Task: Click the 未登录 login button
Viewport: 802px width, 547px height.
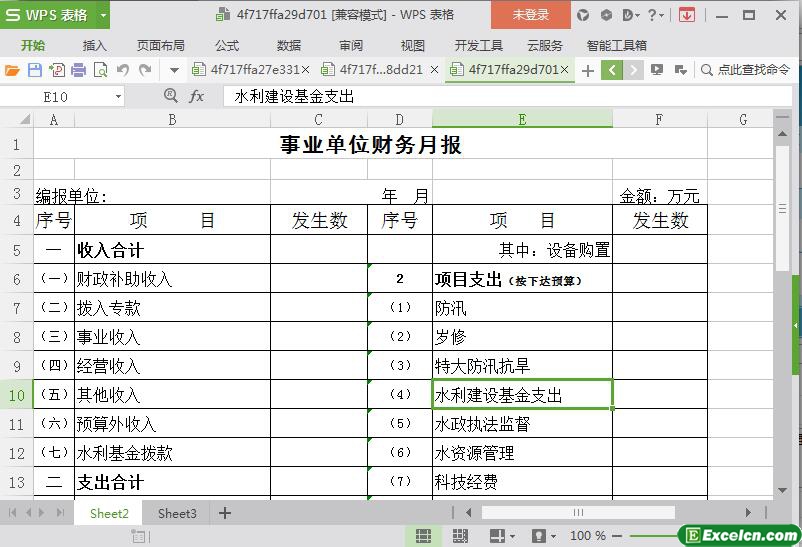Action: [531, 15]
